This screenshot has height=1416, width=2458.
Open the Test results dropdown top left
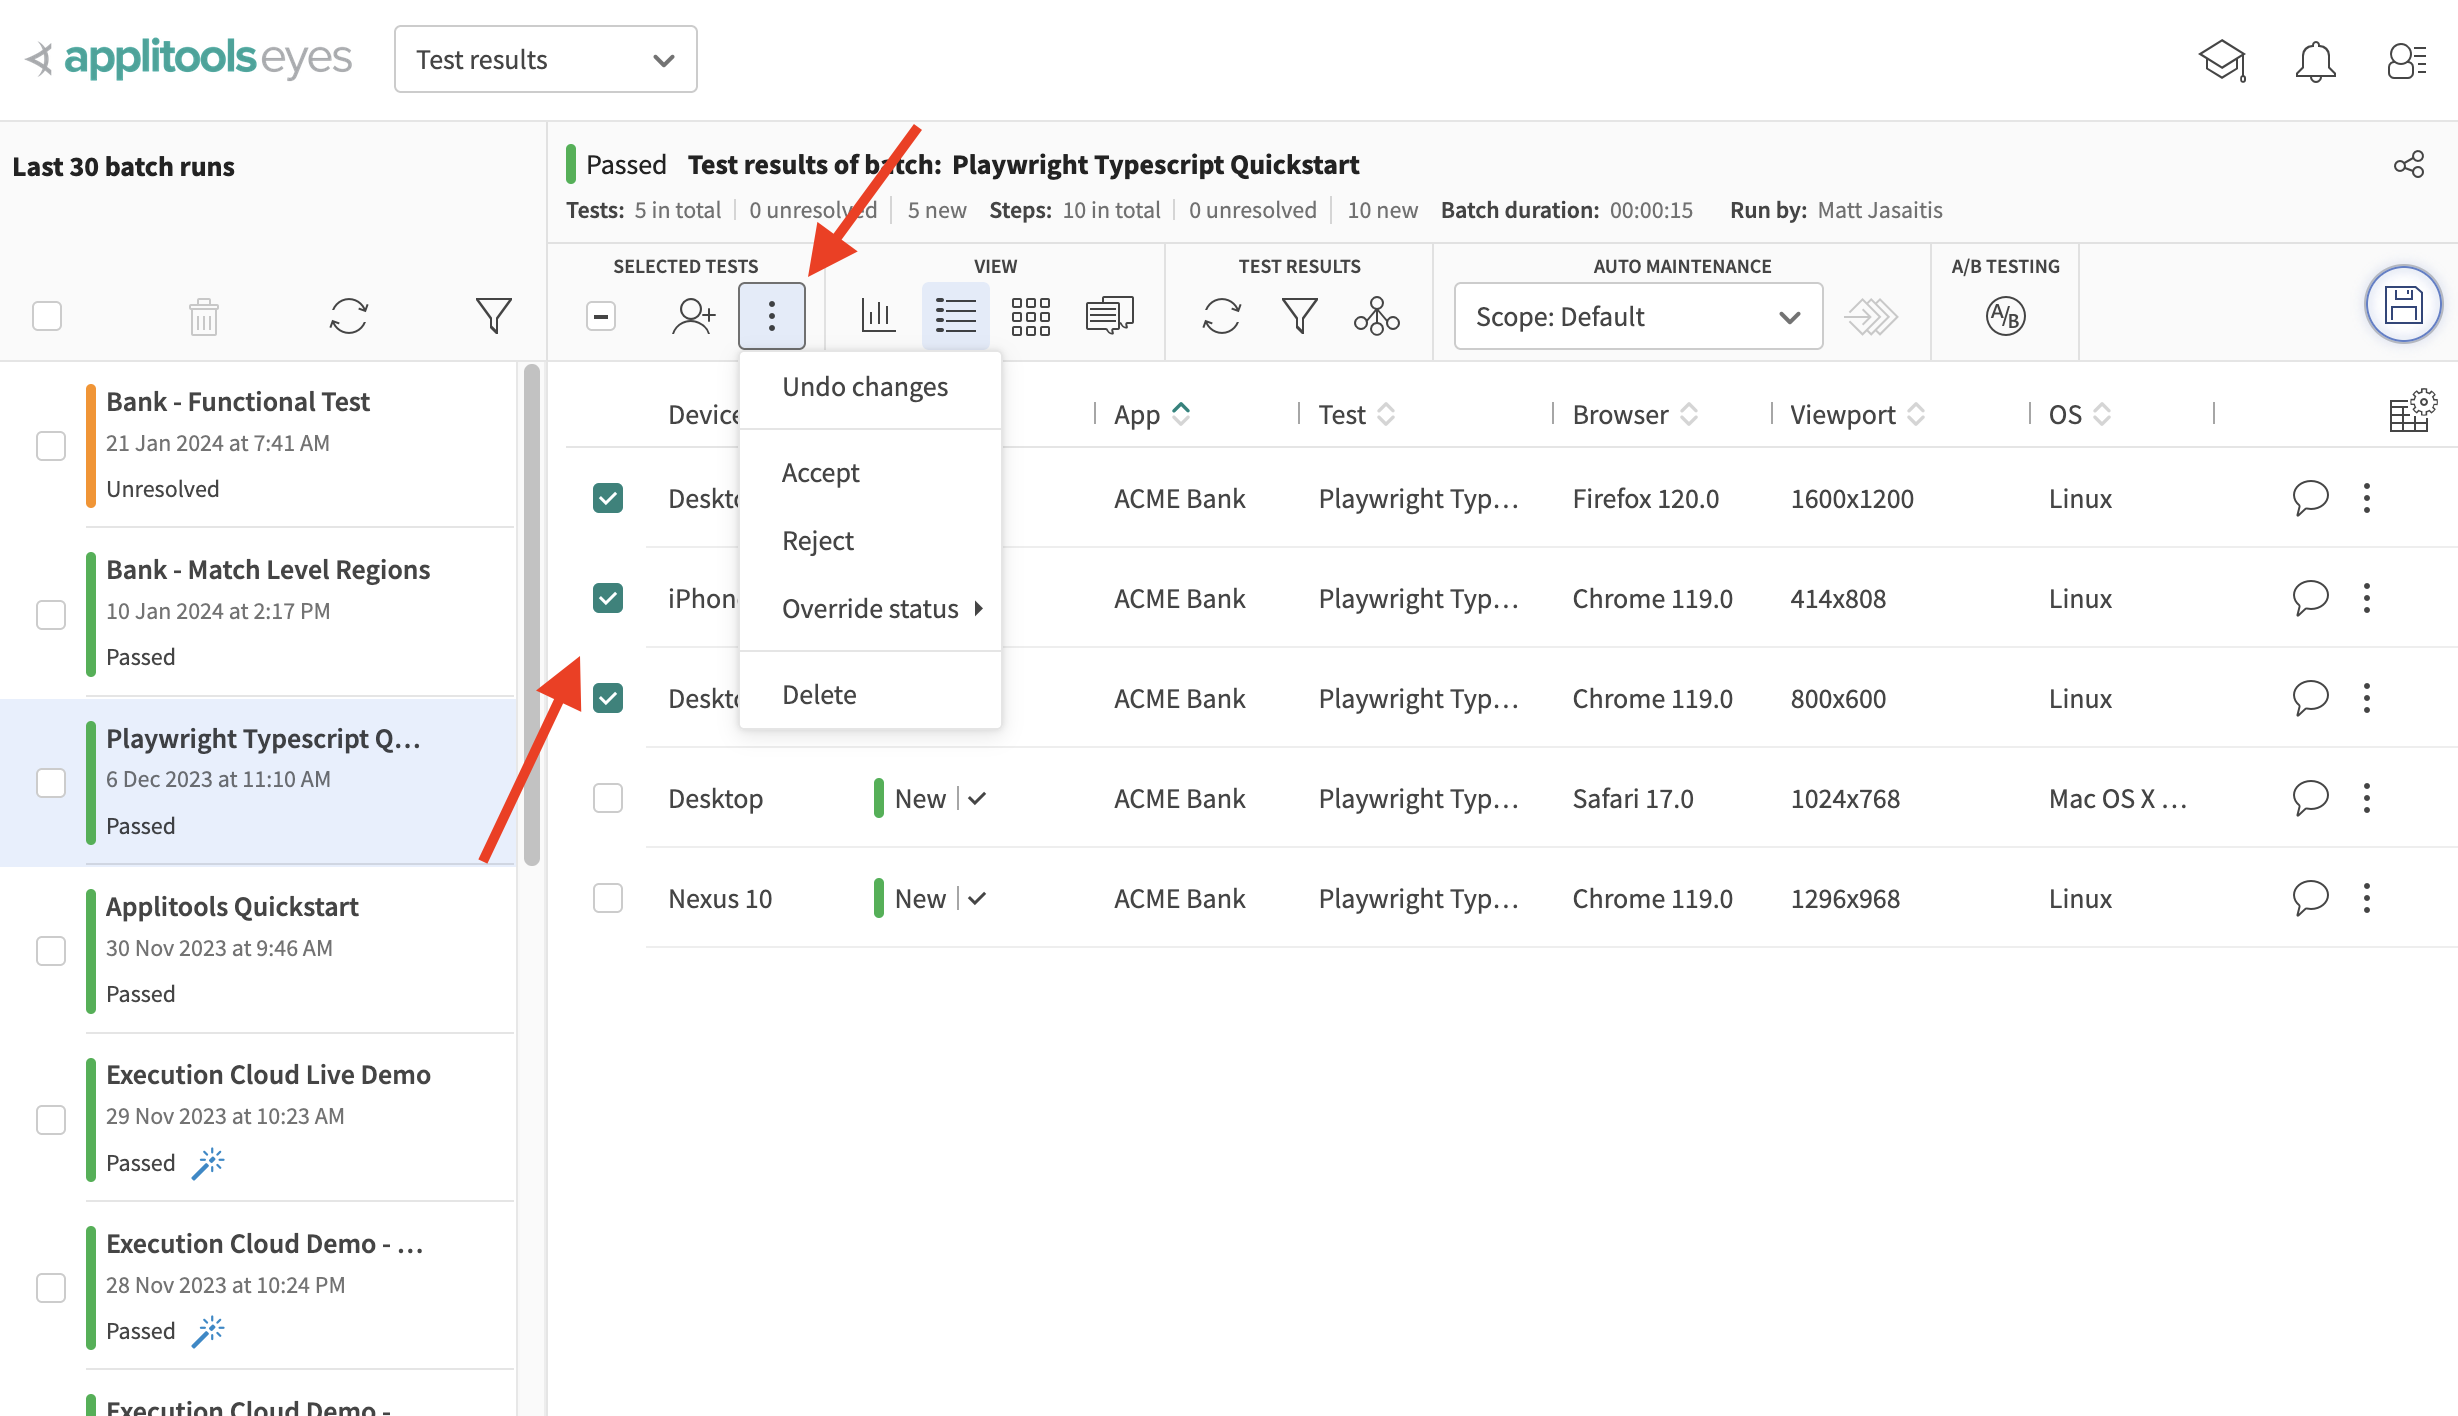tap(542, 59)
